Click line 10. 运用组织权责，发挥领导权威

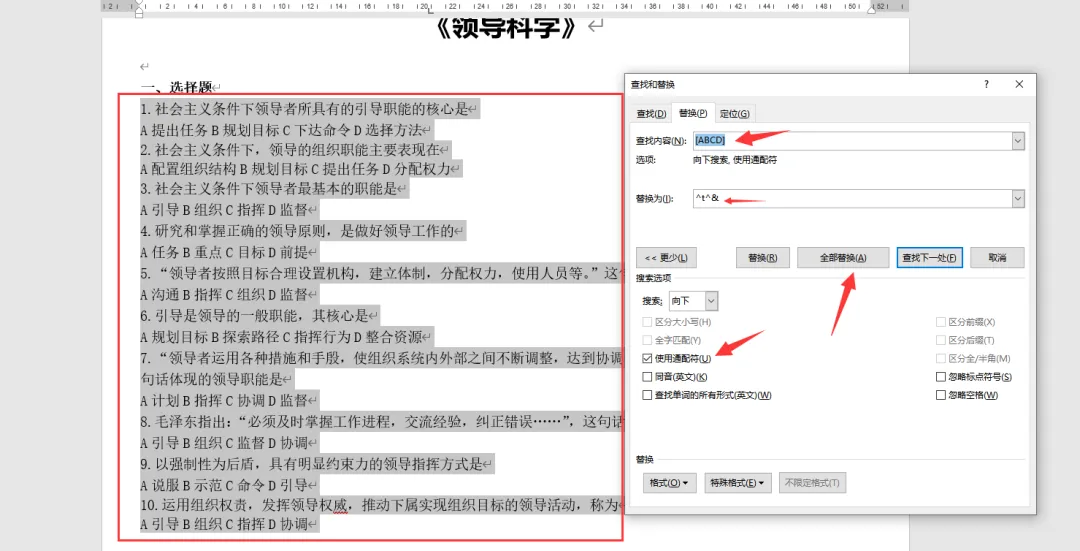coord(380,505)
